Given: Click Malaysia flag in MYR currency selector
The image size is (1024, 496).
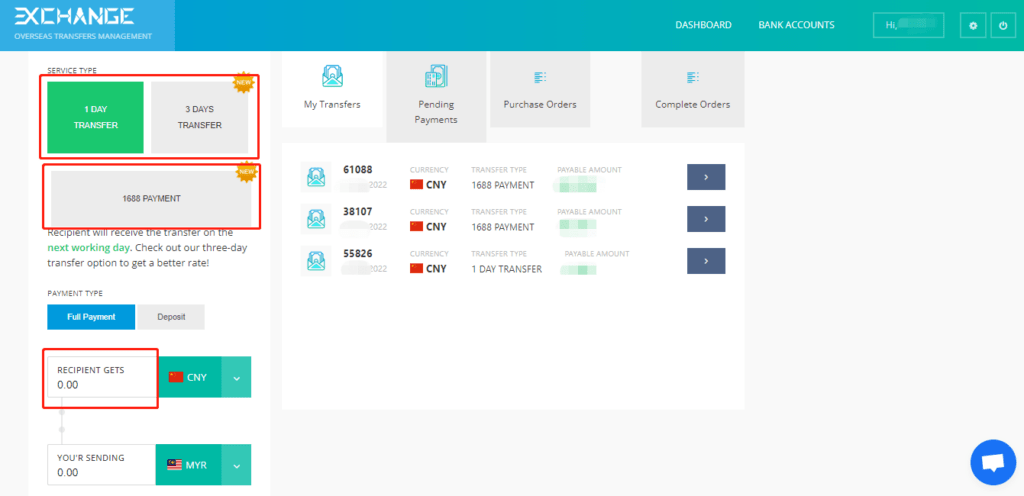Looking at the screenshot, I should 174,465.
